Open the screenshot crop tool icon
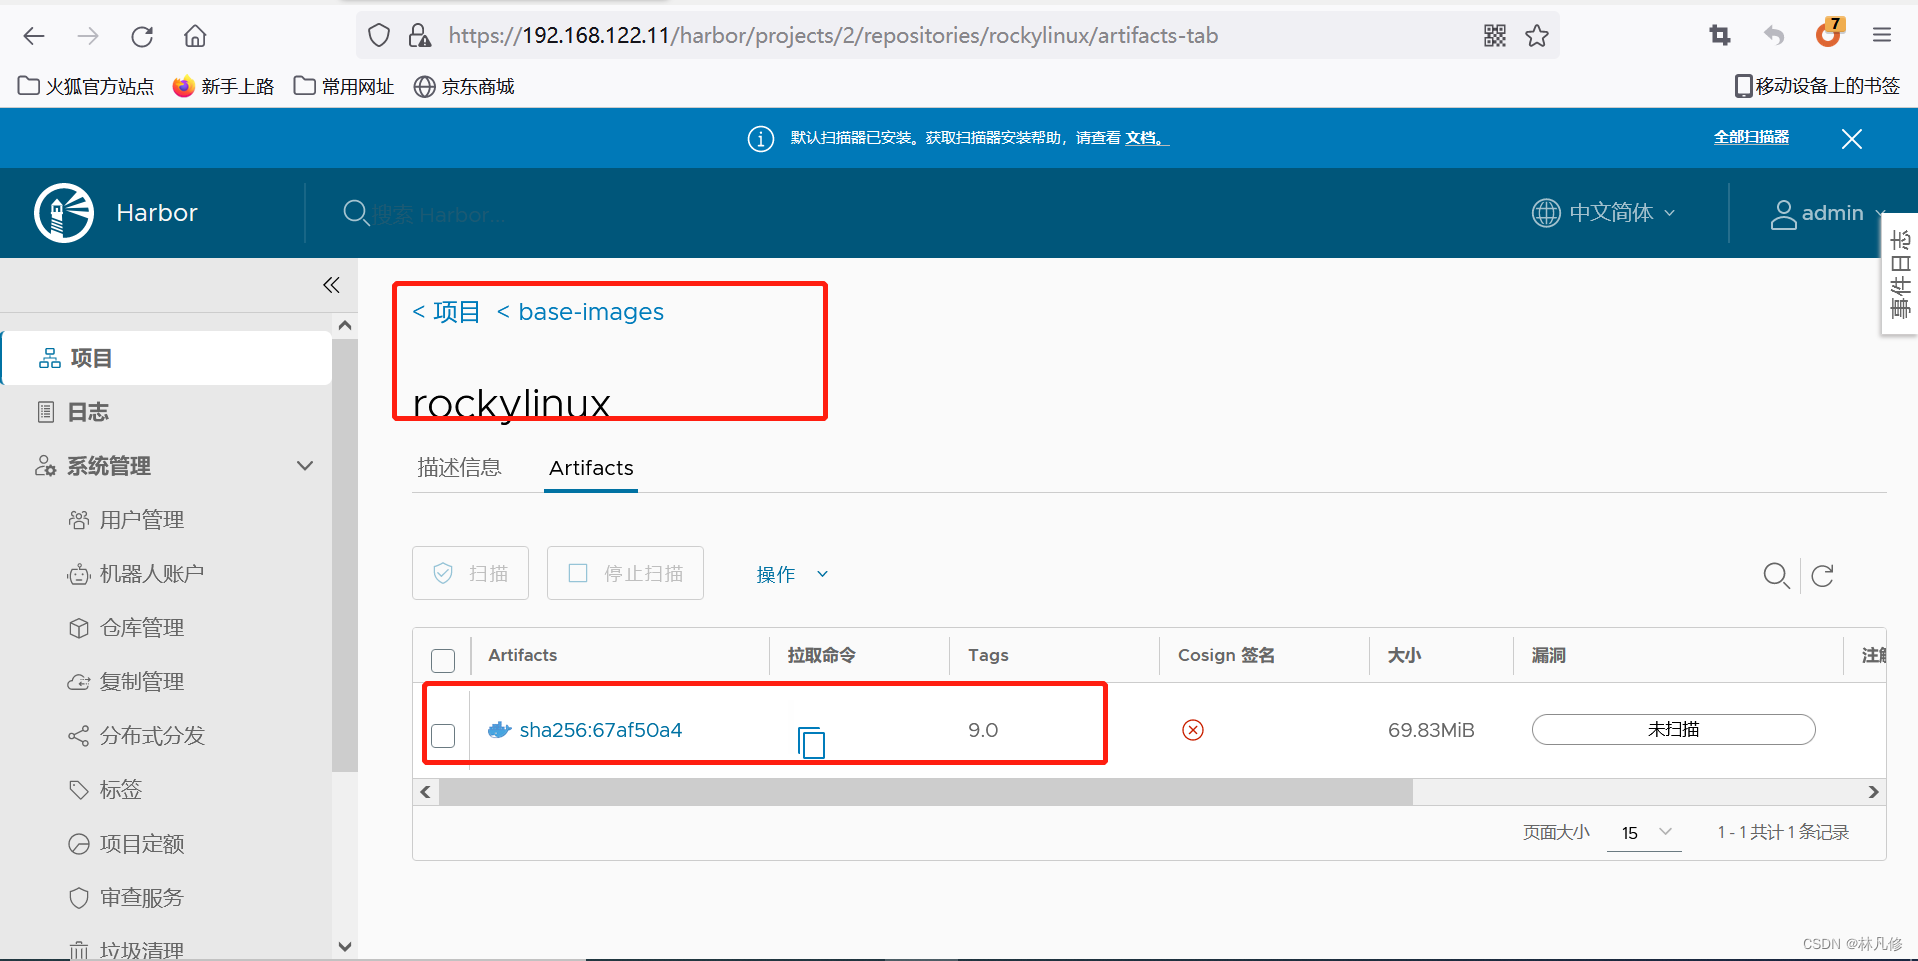1918x961 pixels. [x=1720, y=36]
